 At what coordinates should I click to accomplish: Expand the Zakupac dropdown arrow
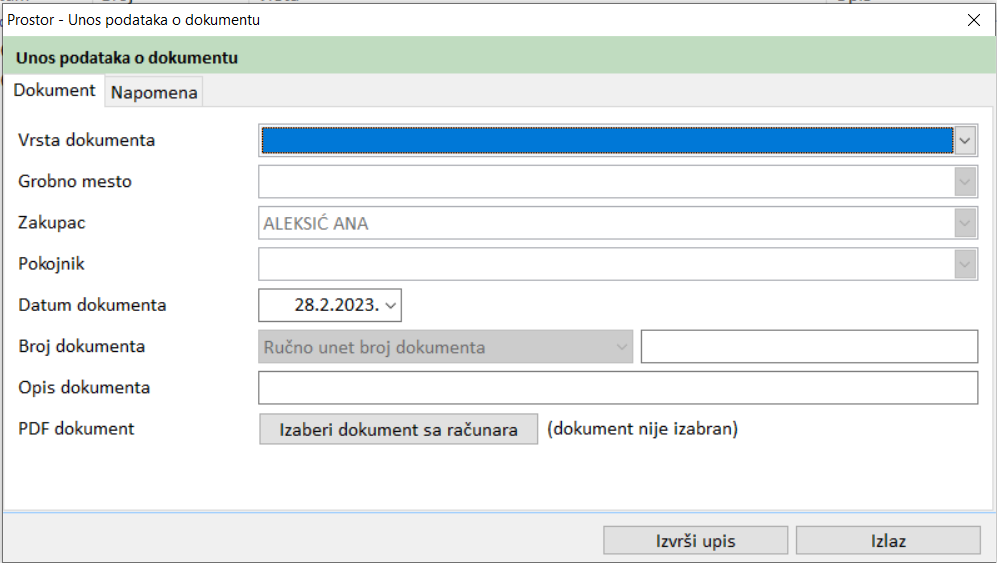964,223
